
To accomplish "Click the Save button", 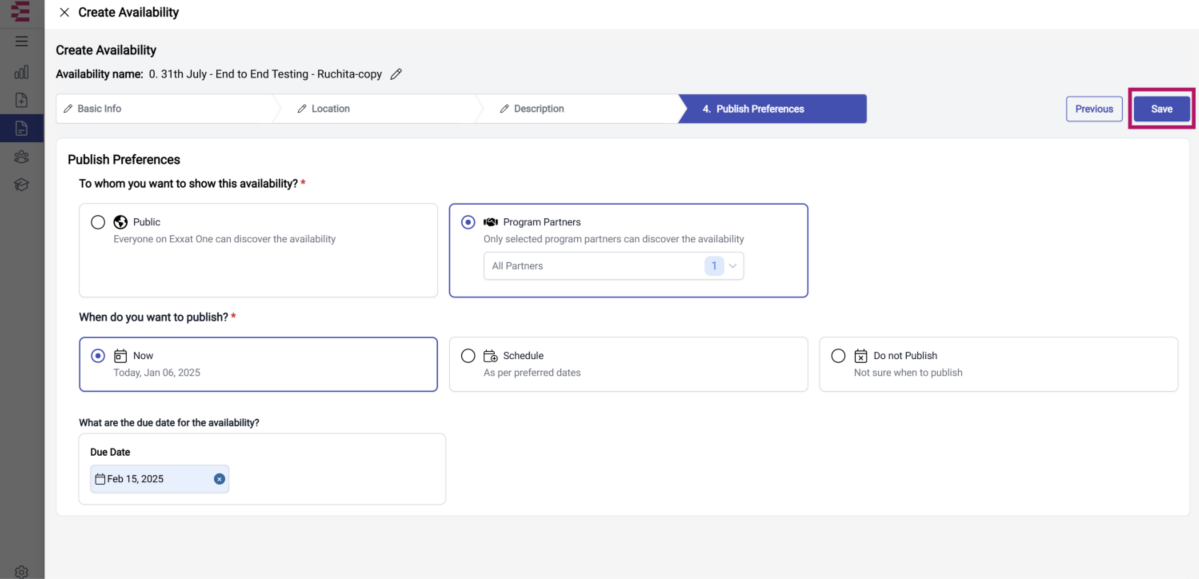I will [1162, 109].
